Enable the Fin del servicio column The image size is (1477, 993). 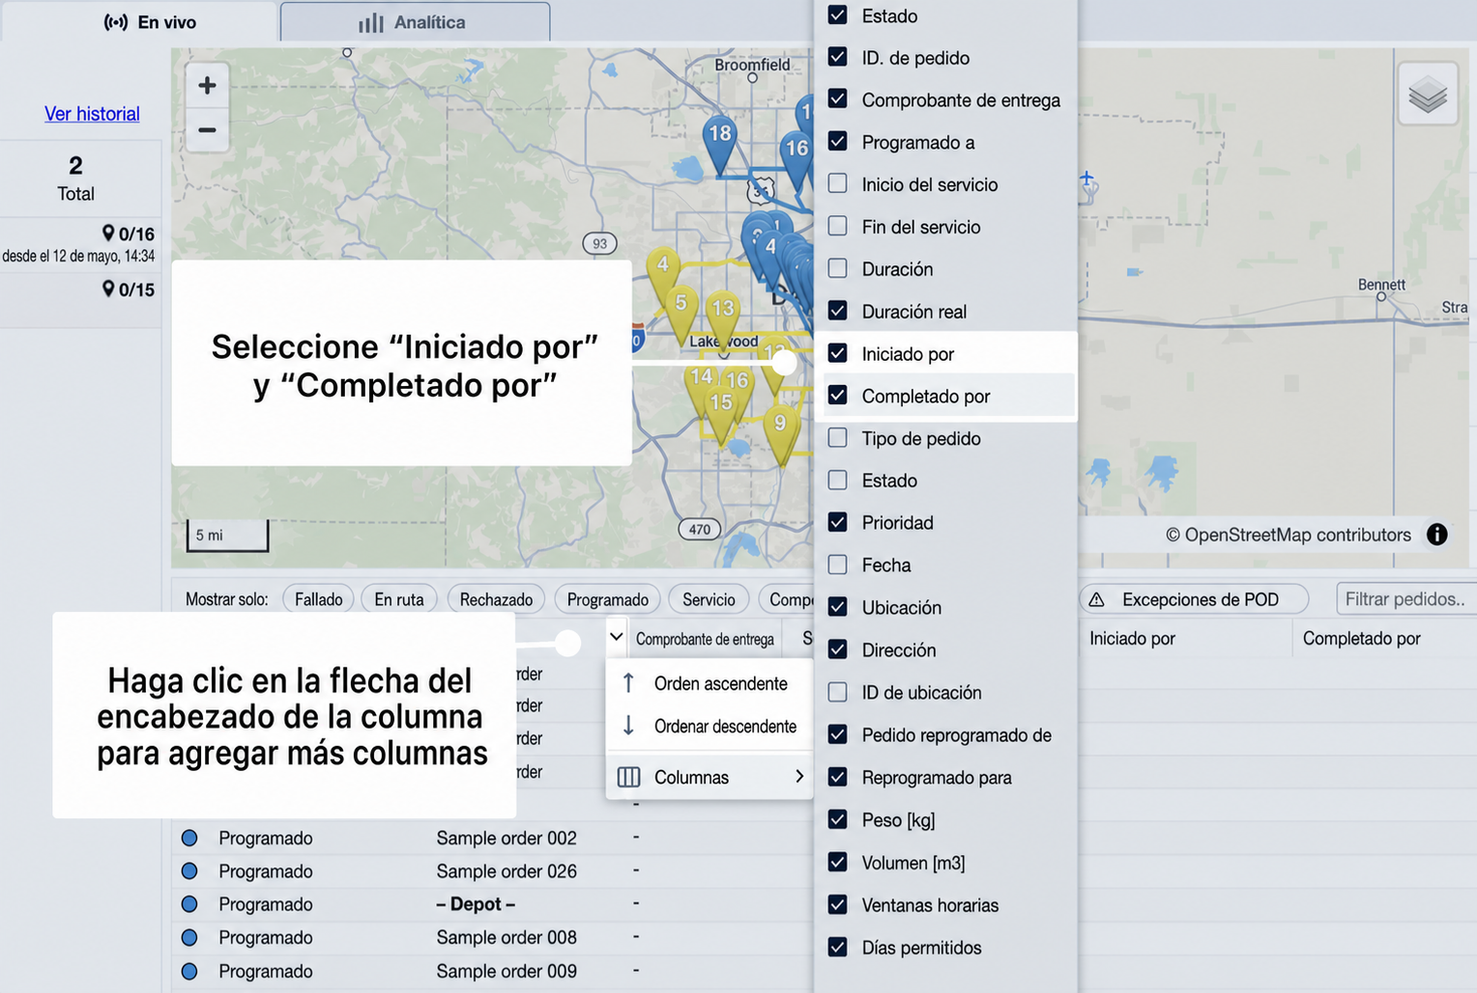click(838, 226)
